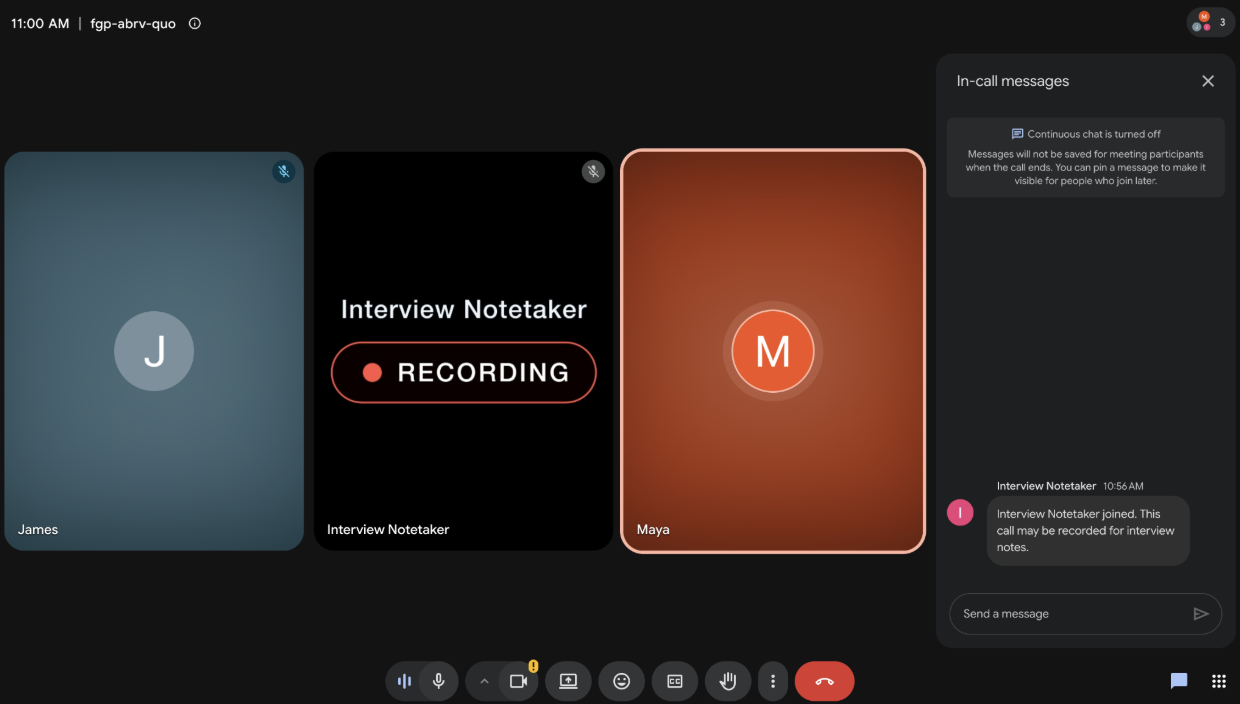Open the audio visual effects indicator
This screenshot has height=704, width=1240.
tap(404, 681)
